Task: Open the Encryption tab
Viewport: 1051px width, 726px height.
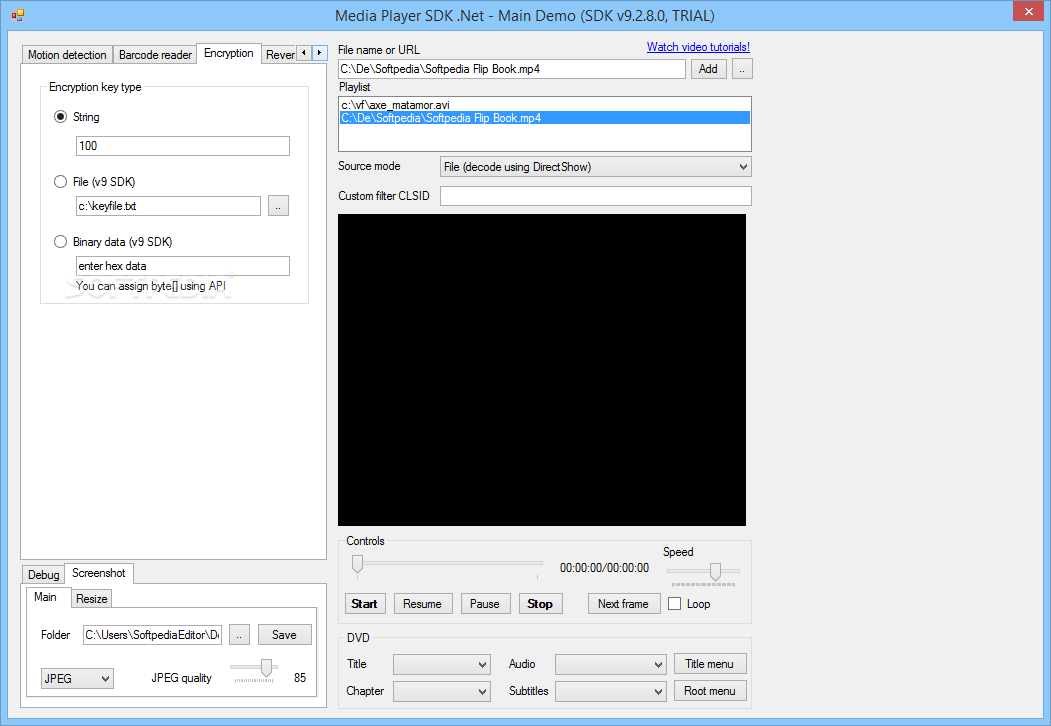Action: pyautogui.click(x=229, y=53)
